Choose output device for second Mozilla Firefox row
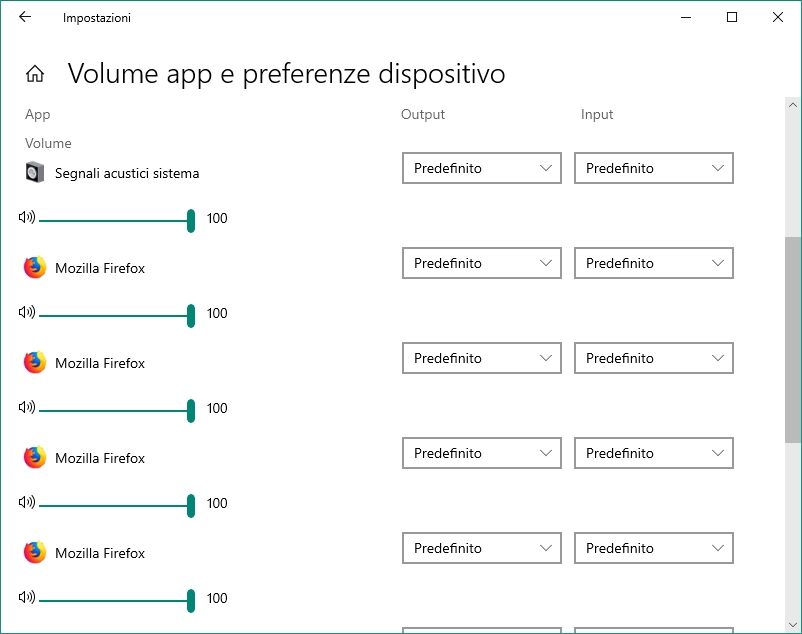Screen dimensions: 802x634 [x=482, y=358]
